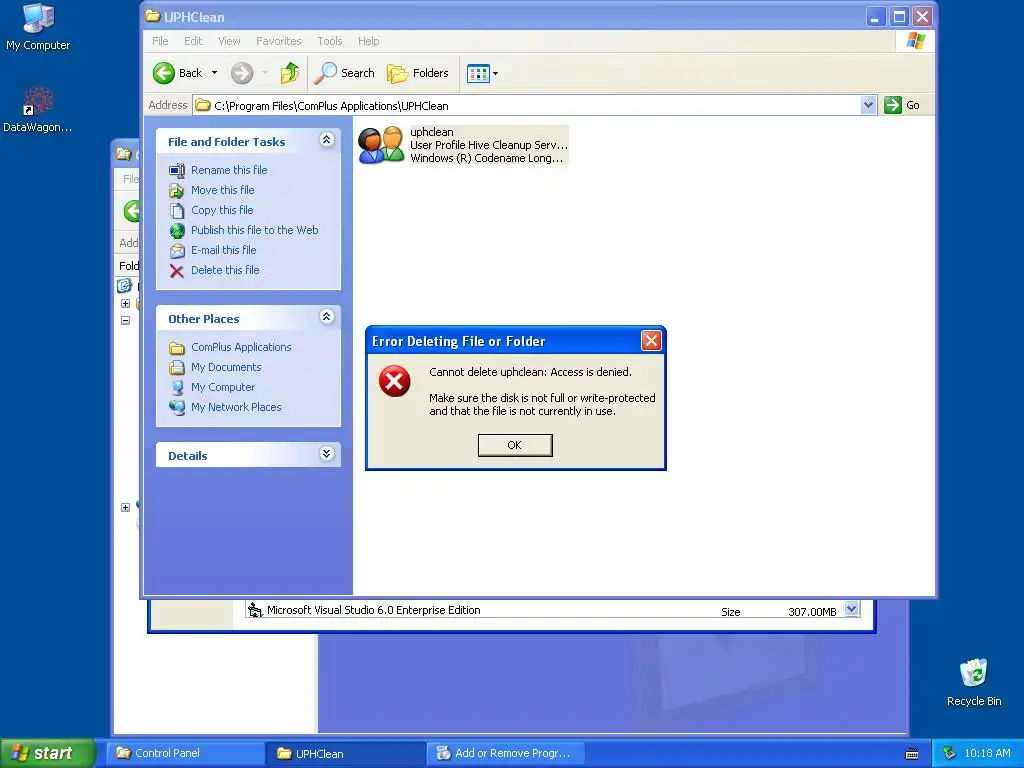Expand top plus tree node in Control Panel window
This screenshot has height=768, width=1024.
(125, 303)
